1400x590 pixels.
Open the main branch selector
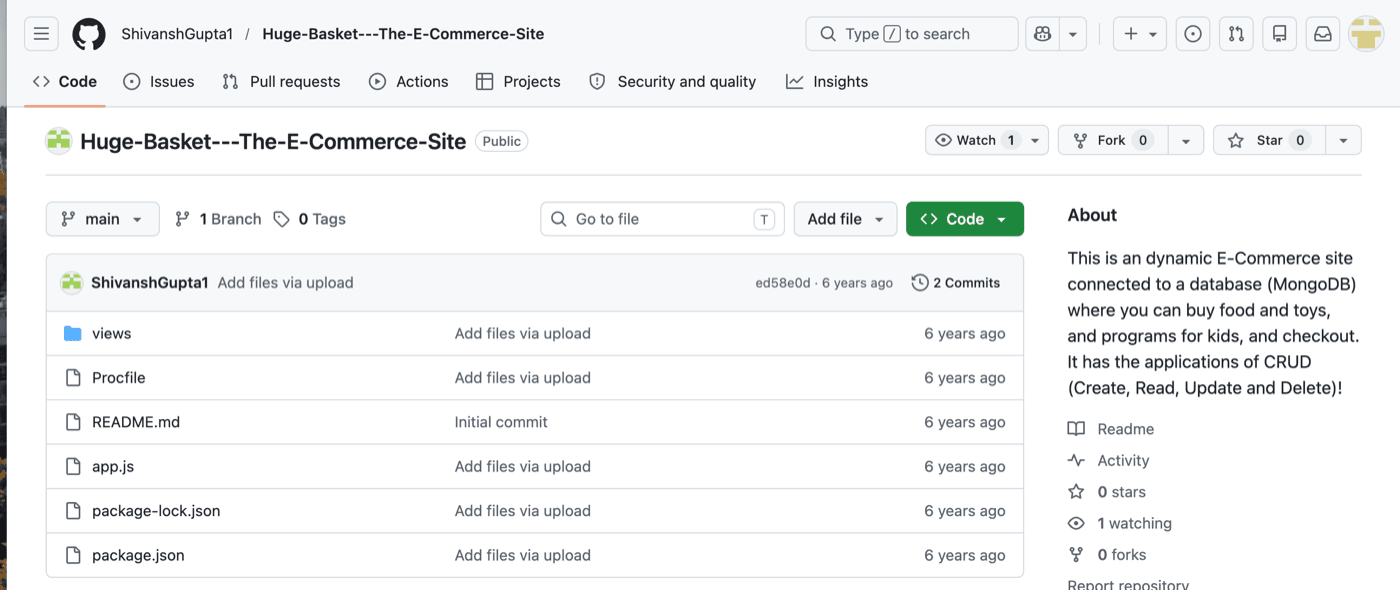click(x=103, y=219)
